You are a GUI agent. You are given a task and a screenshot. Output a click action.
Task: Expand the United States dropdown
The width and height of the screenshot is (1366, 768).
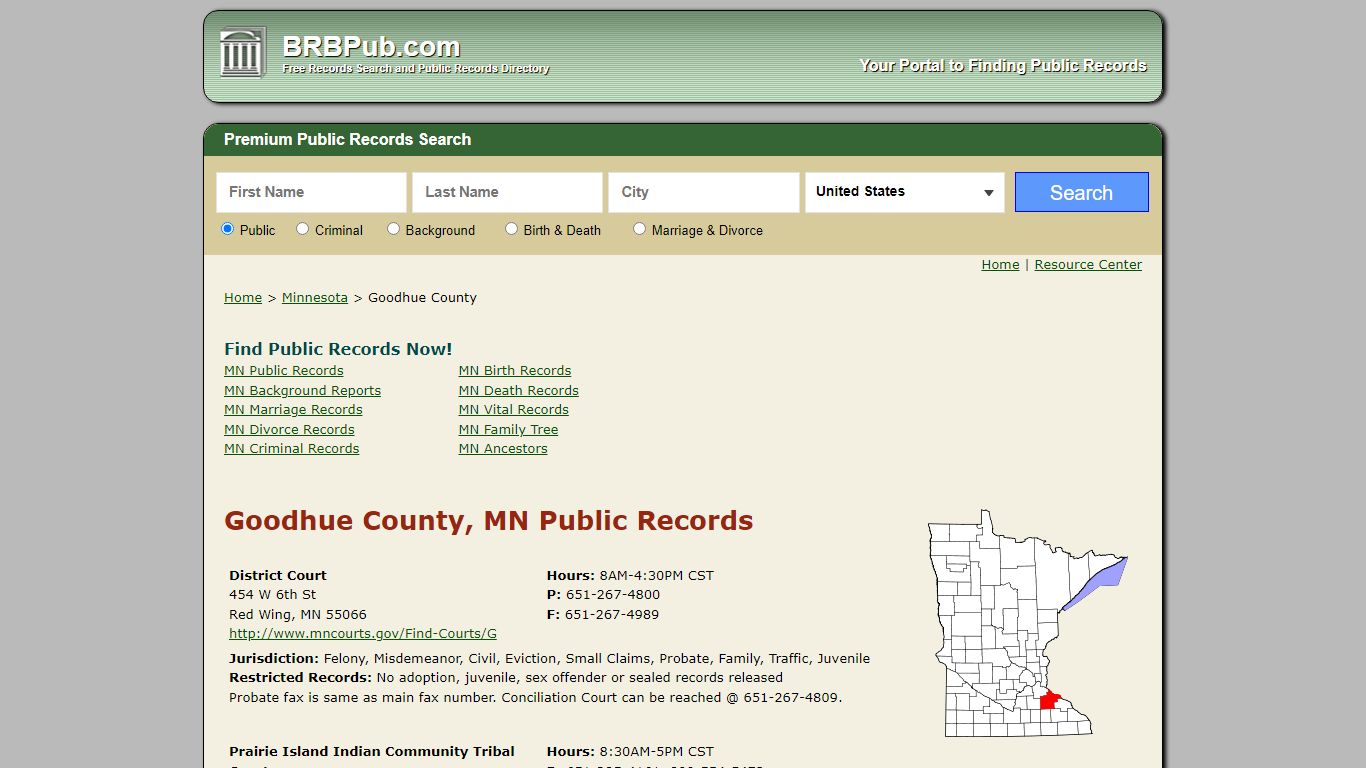(x=904, y=192)
